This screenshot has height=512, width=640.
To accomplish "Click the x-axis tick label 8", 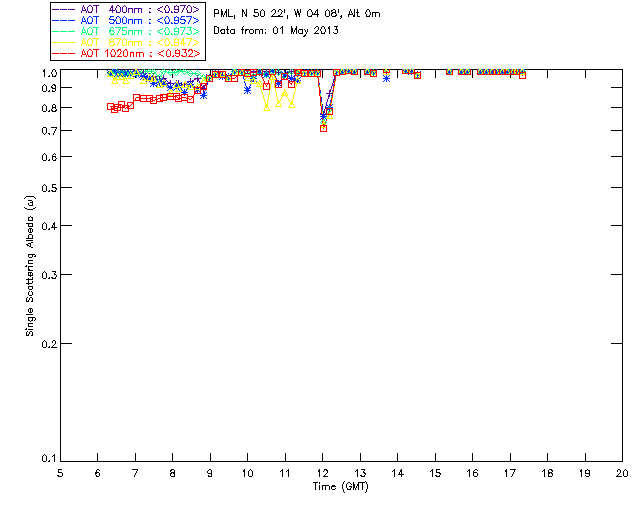I will (173, 473).
